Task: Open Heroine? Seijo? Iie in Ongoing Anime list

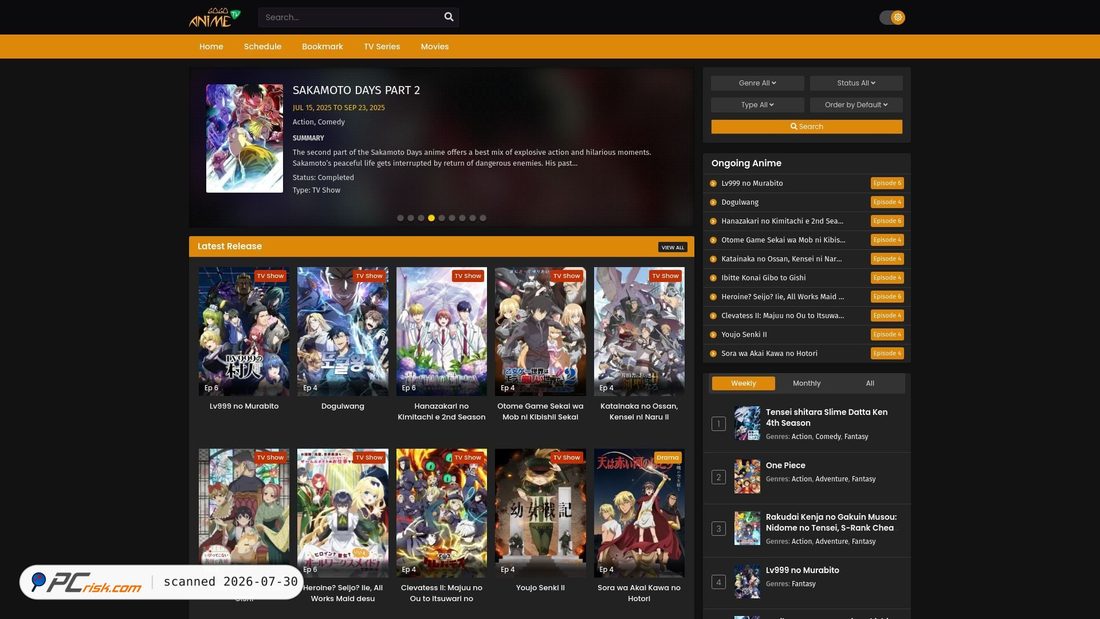Action: (x=783, y=297)
